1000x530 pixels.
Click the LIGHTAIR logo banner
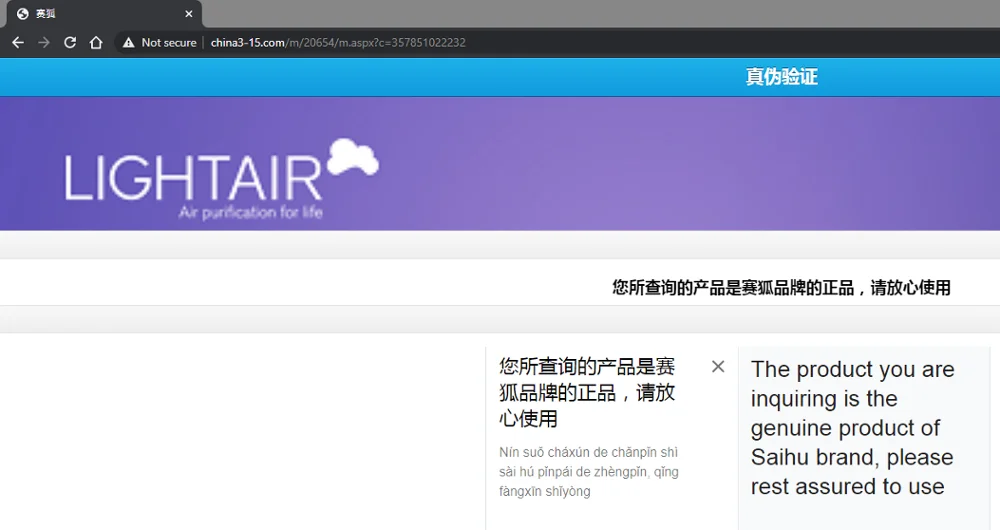(x=221, y=179)
